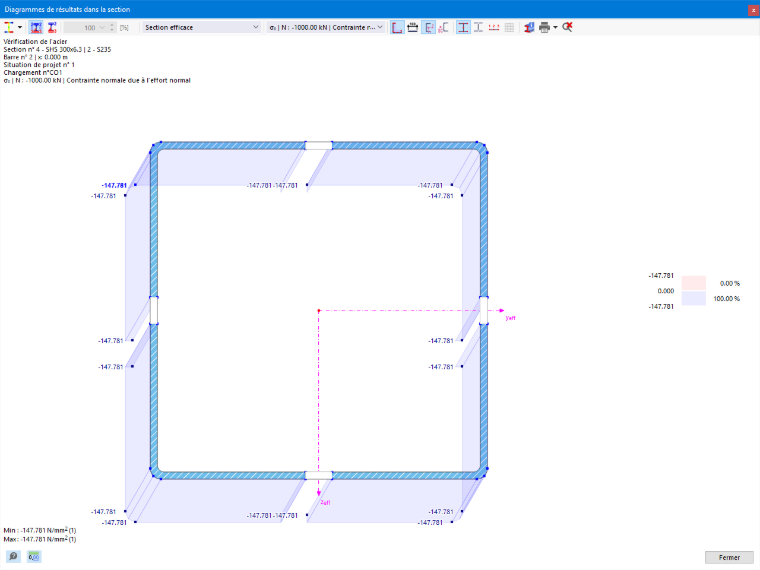
Task: Click the active blue I-beam section icon
Action: 463,28
